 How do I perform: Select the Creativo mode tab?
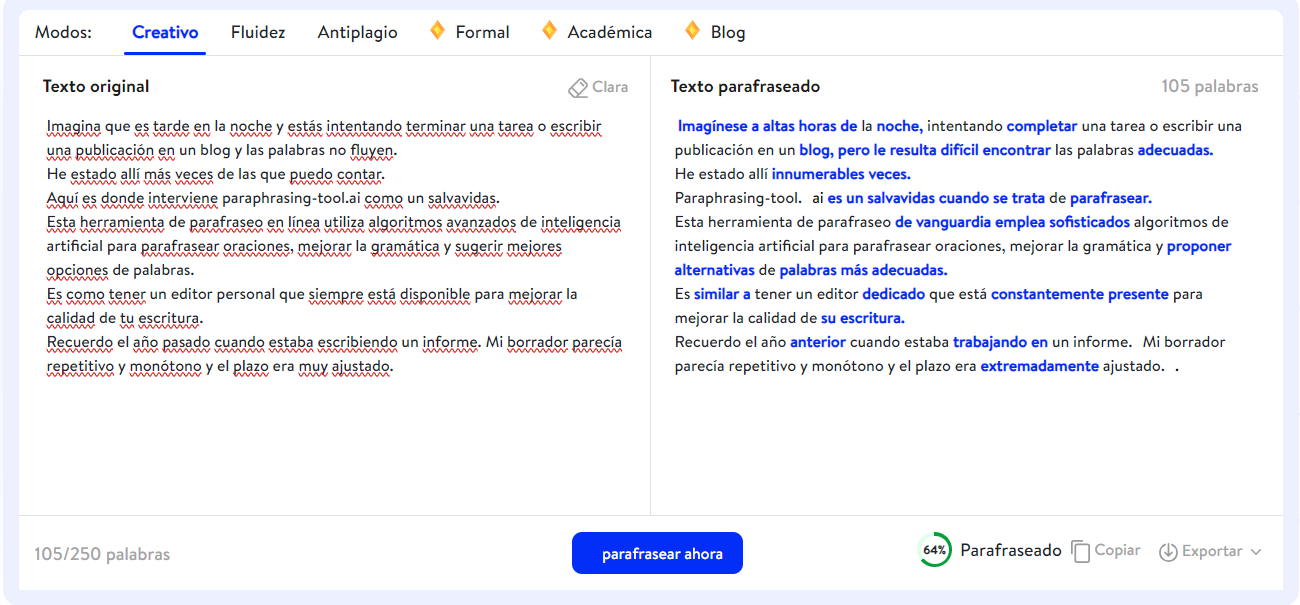(165, 32)
